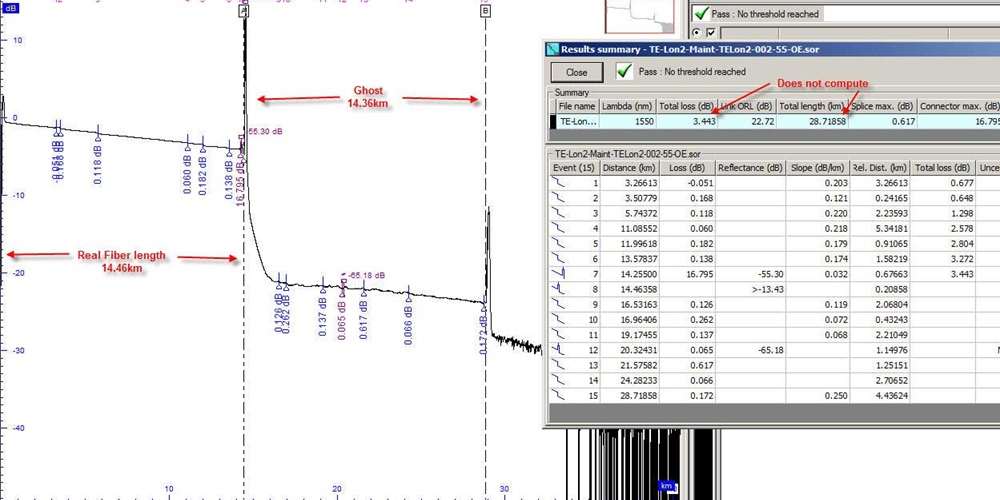
Task: Click rel. dist. 5.34181 in event 4 row
Action: 879,228
